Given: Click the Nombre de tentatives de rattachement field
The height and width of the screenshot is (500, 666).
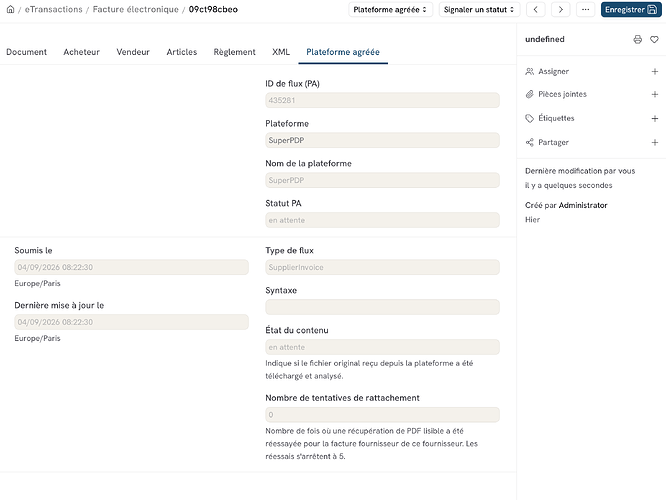Looking at the screenshot, I should click(x=382, y=415).
